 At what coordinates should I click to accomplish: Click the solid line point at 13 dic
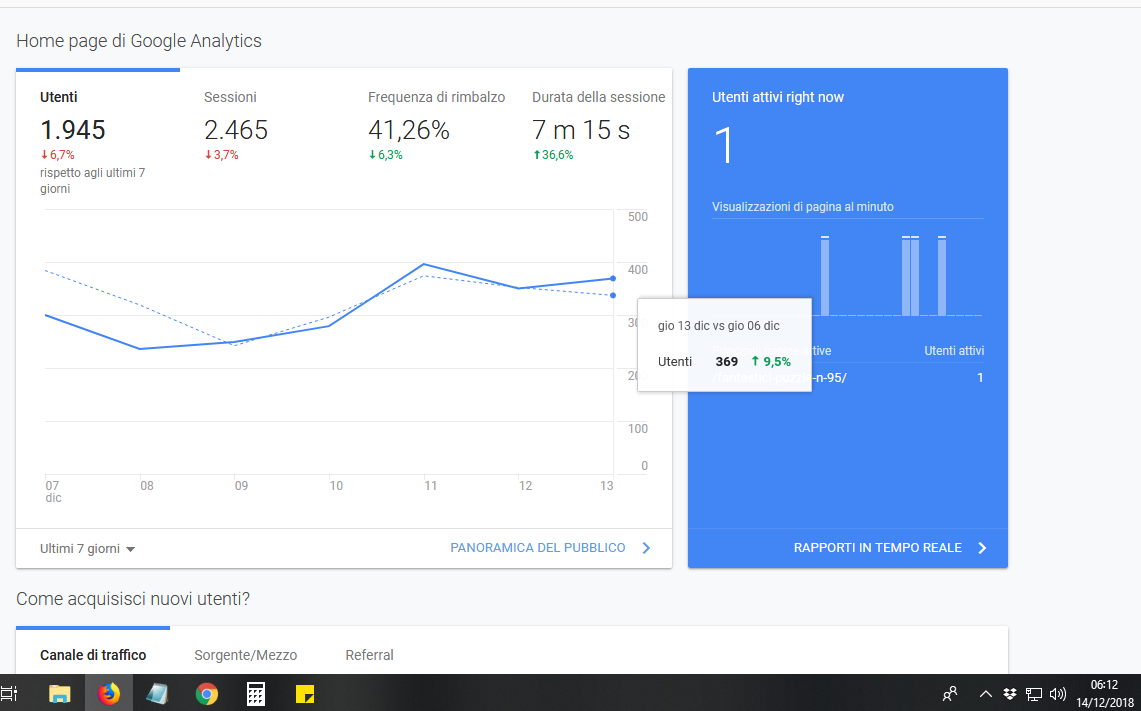click(x=613, y=279)
